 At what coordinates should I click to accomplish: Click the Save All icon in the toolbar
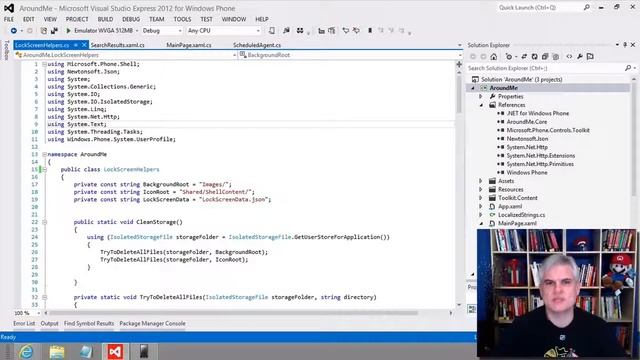54,31
